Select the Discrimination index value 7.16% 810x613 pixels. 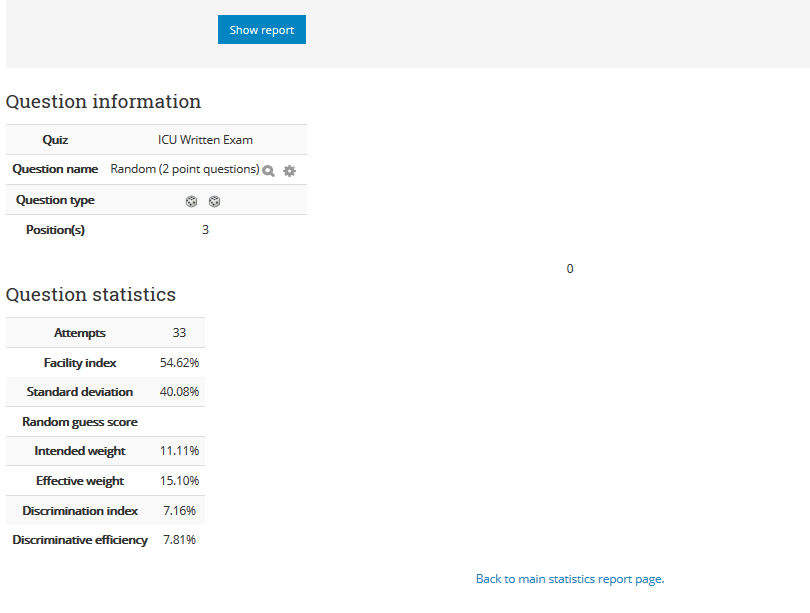179,511
